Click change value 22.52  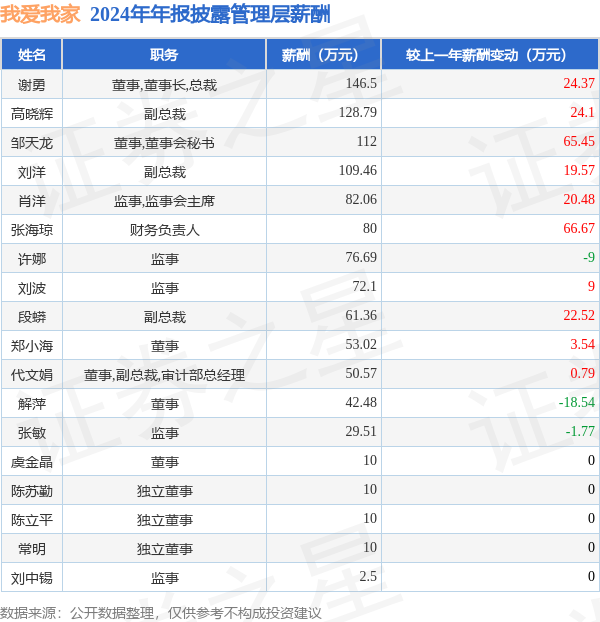click(x=579, y=315)
